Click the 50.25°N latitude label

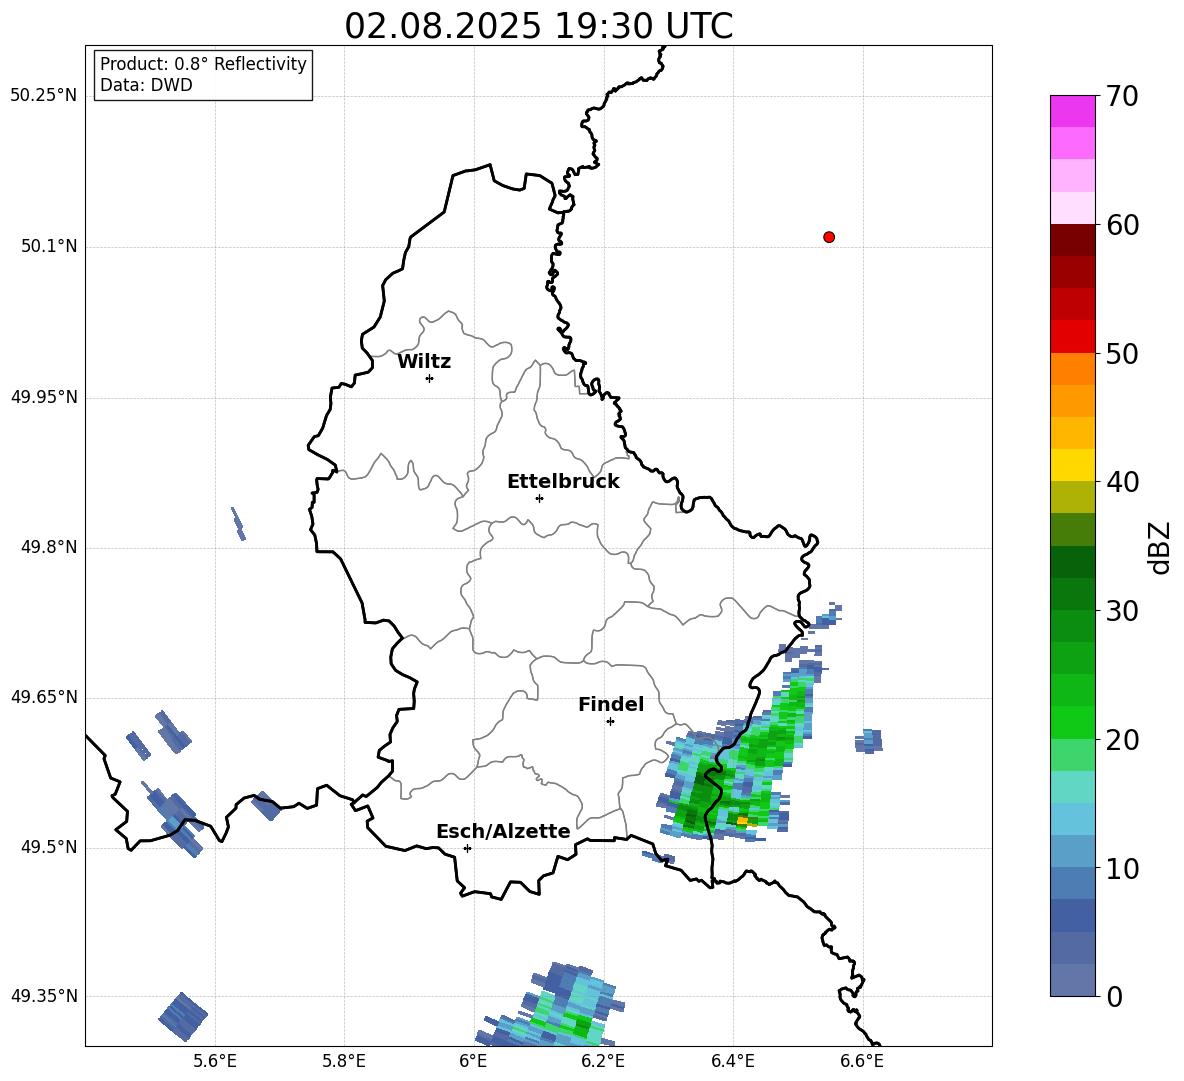pyautogui.click(x=44, y=96)
